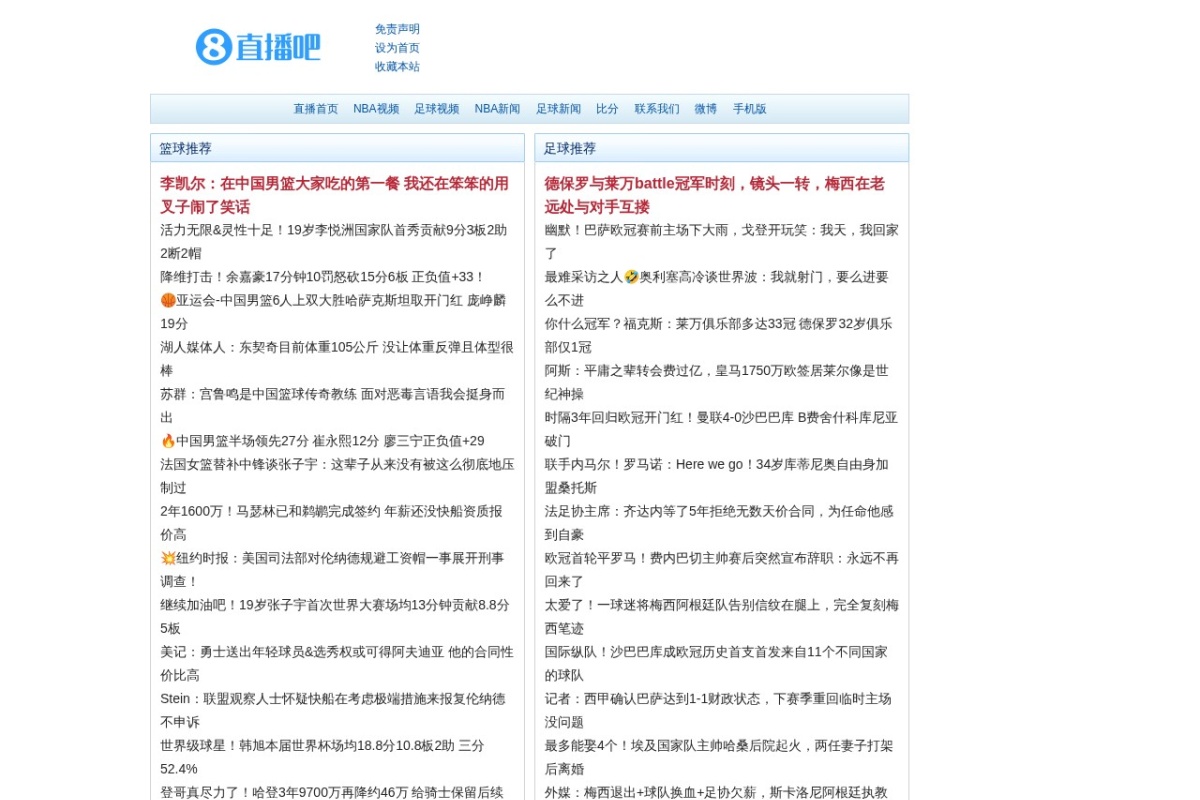Open article 纽约时报：美国司法部对伦纳德

(333, 569)
